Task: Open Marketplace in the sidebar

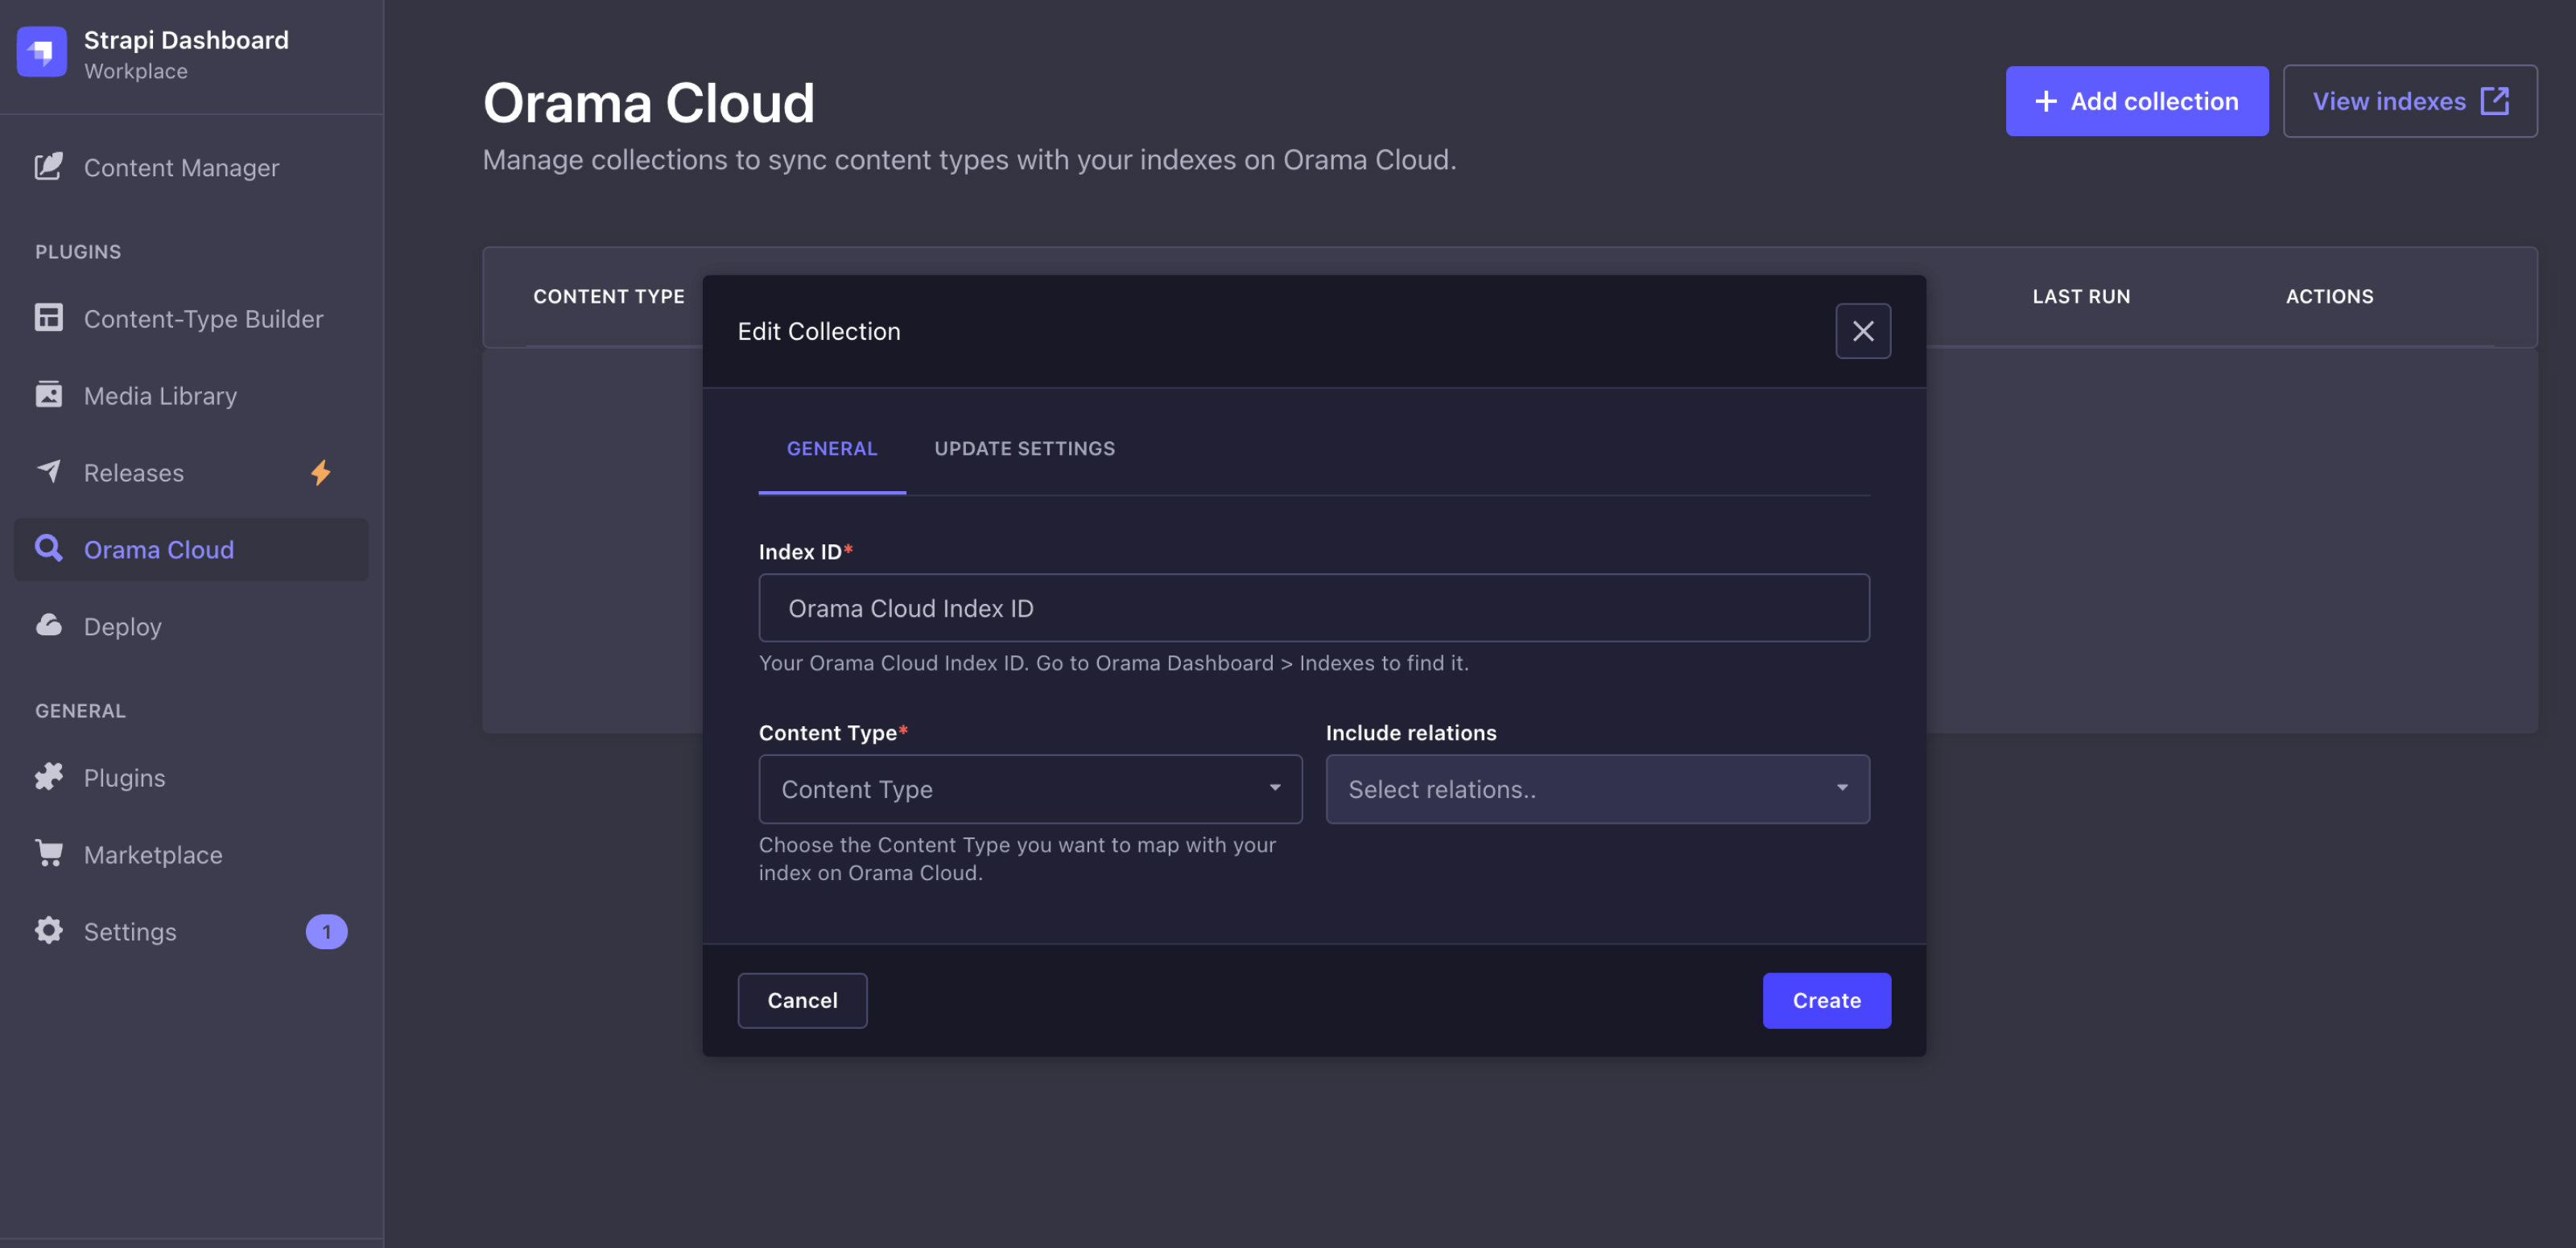Action: pos(191,854)
